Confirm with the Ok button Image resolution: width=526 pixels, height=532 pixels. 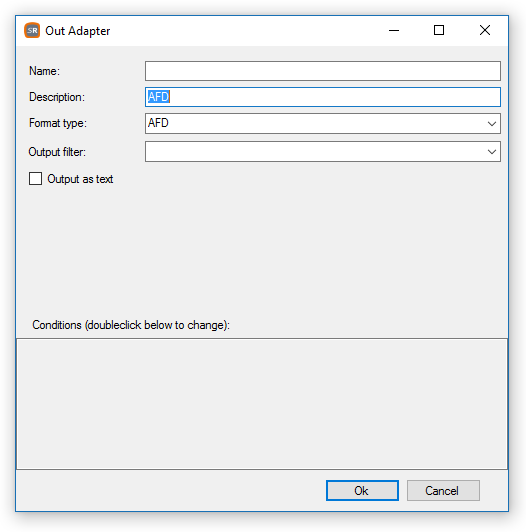pos(362,491)
